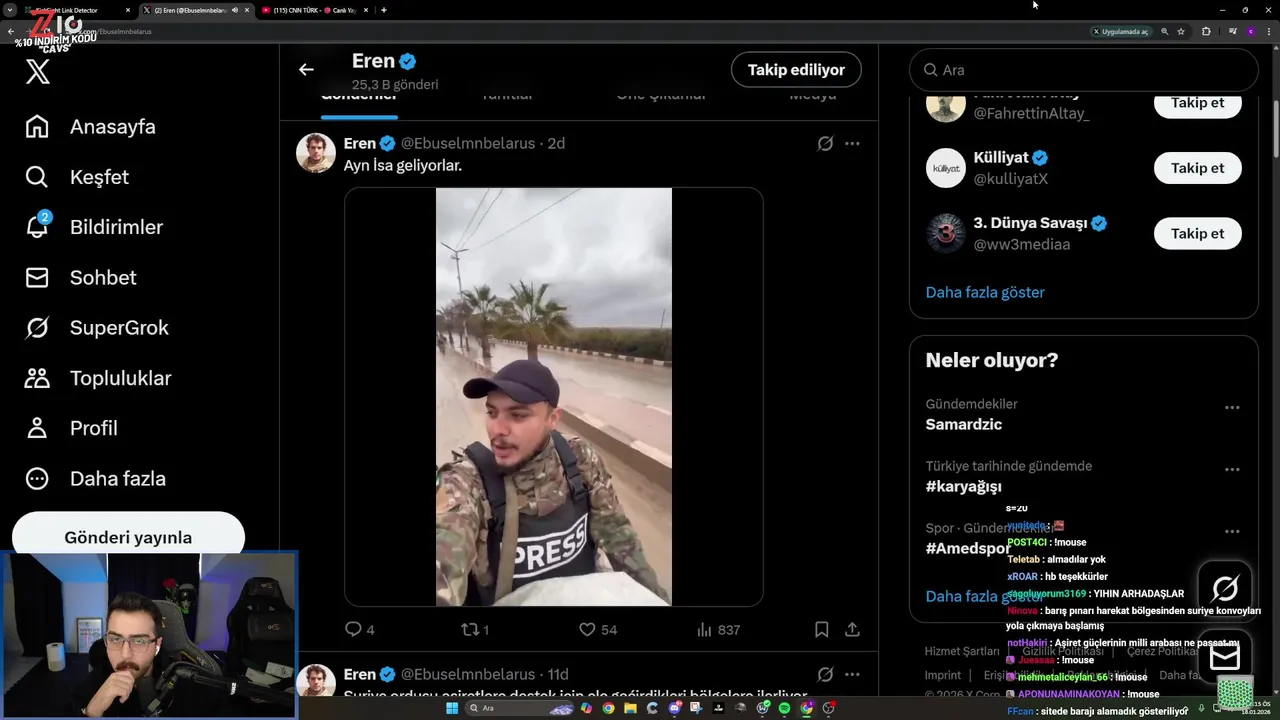Click the X logo in sidebar
Image resolution: width=1280 pixels, height=720 pixels.
[37, 72]
